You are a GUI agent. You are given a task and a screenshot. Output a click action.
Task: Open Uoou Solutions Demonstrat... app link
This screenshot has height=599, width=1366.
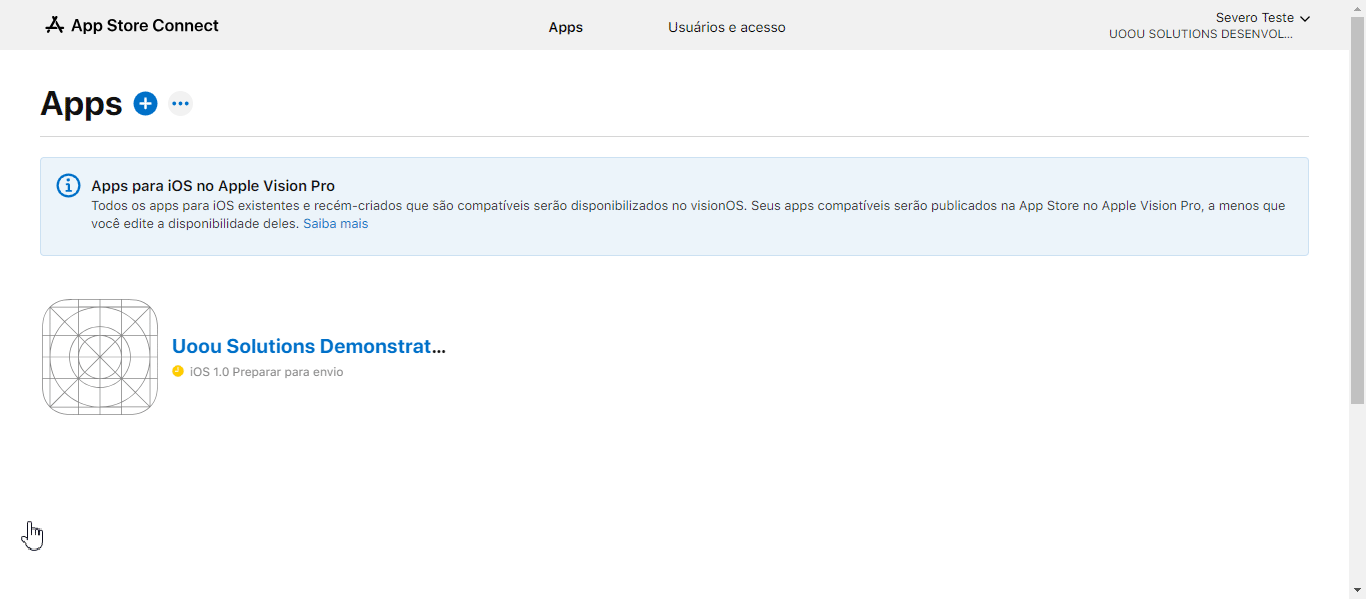point(309,346)
